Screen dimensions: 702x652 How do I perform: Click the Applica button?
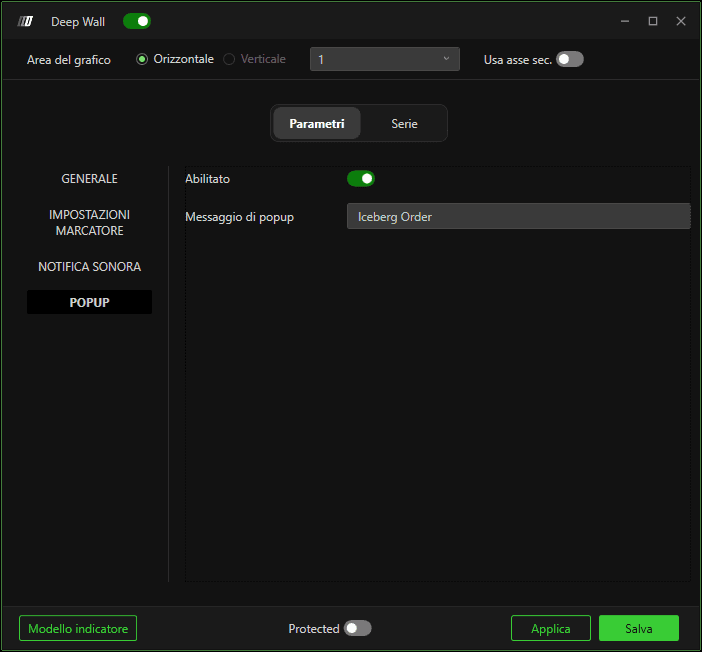(551, 628)
